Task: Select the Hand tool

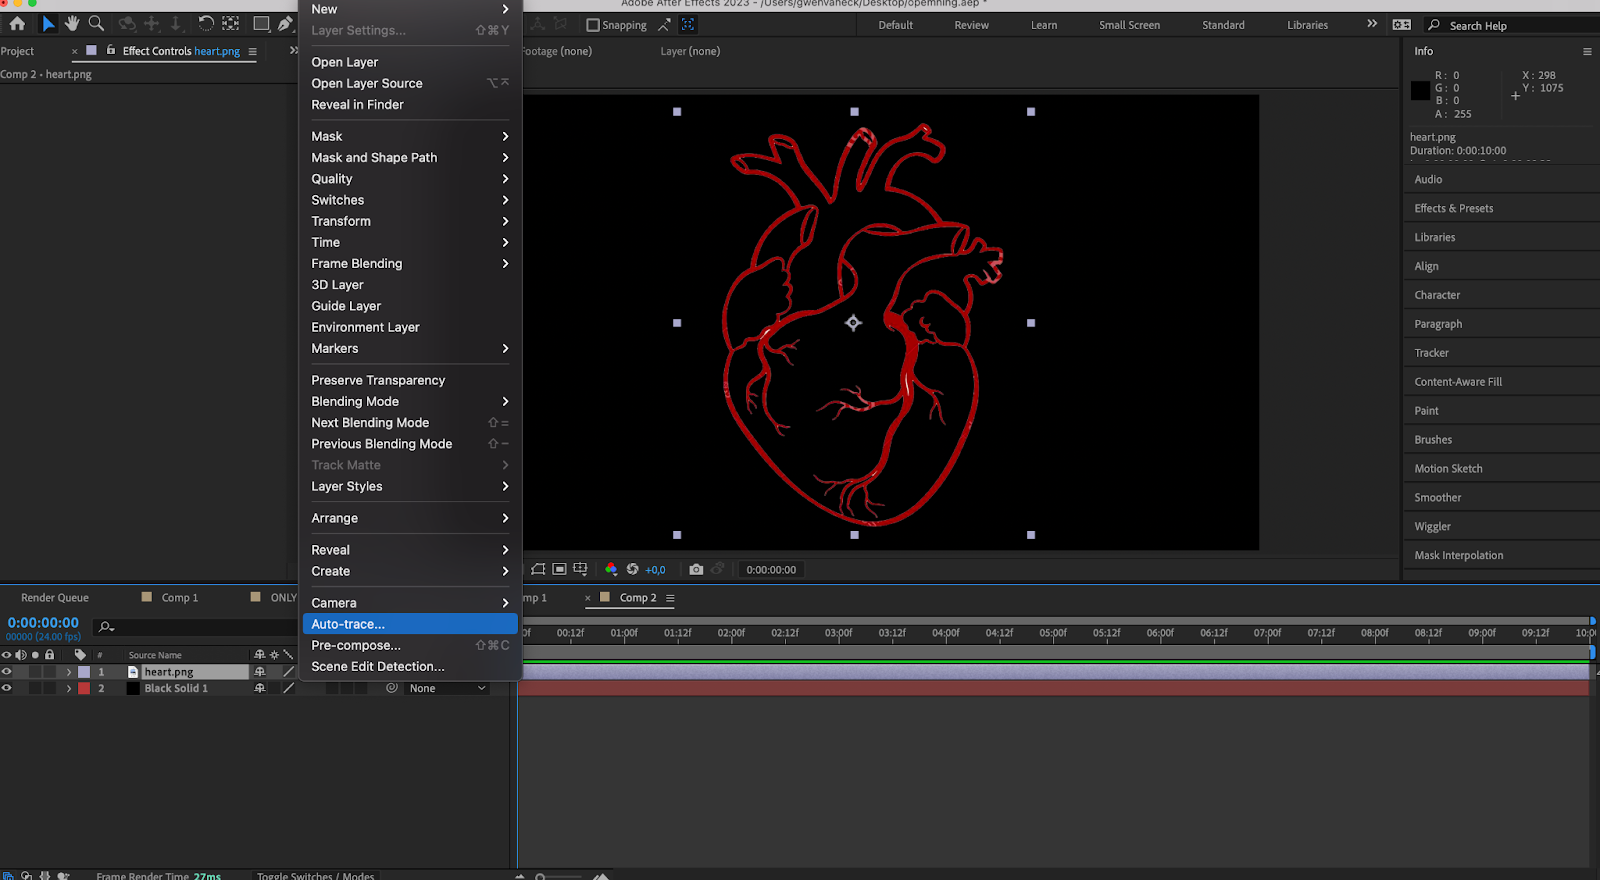Action: tap(72, 23)
